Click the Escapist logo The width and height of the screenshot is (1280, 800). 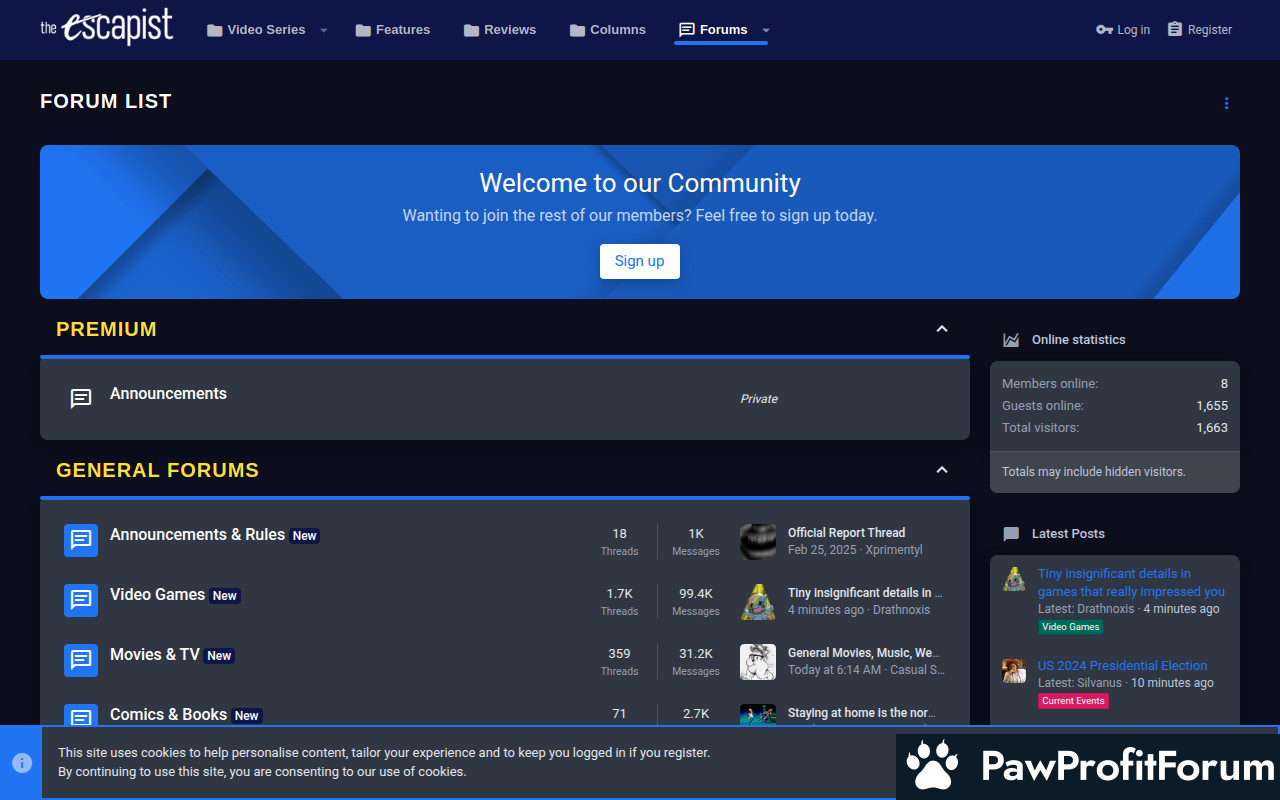[x=106, y=28]
